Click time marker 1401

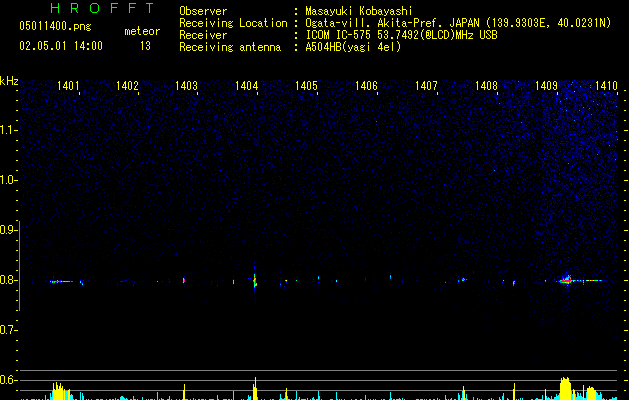pyautogui.click(x=68, y=86)
